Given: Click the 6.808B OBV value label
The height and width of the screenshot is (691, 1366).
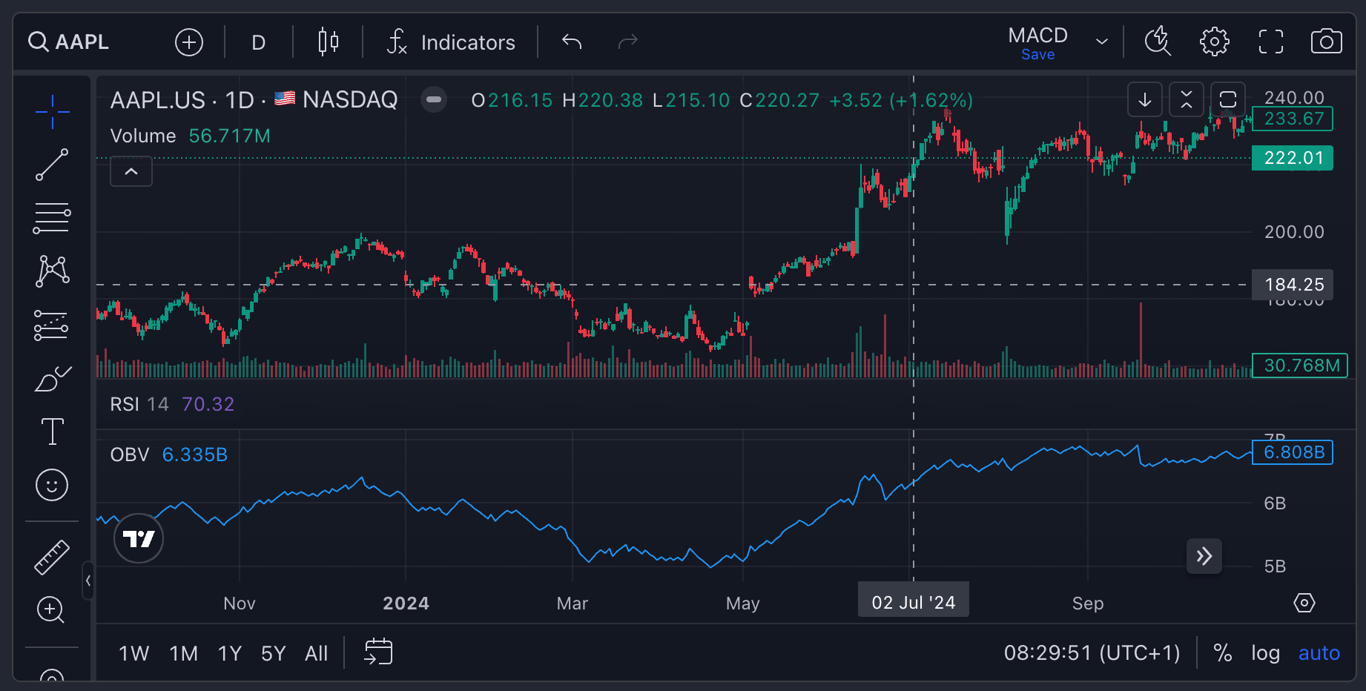Looking at the screenshot, I should pos(1292,452).
